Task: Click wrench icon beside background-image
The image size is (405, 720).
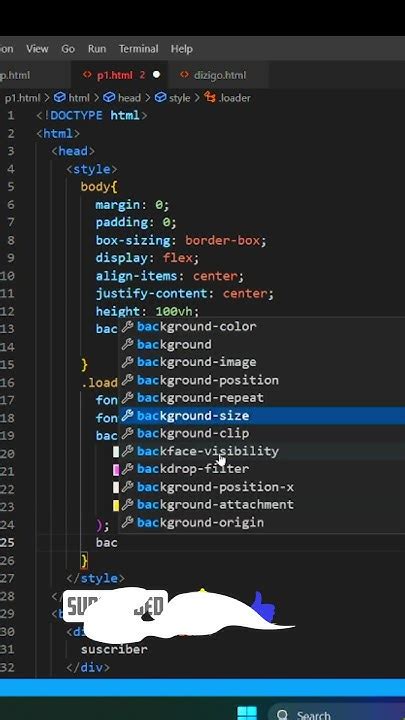Action: pos(128,362)
